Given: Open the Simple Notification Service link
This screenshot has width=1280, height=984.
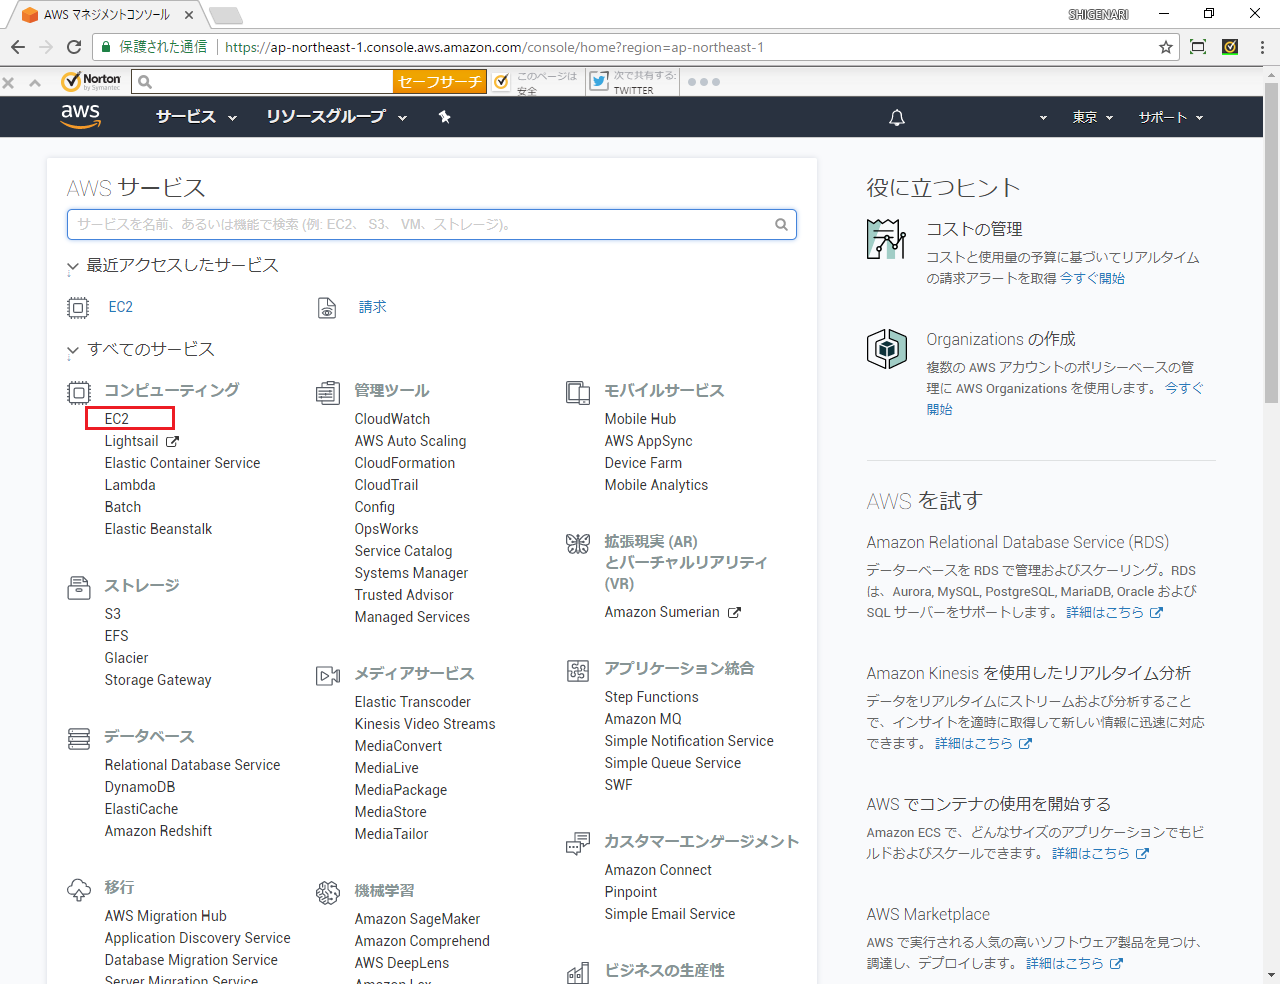Looking at the screenshot, I should 689,741.
